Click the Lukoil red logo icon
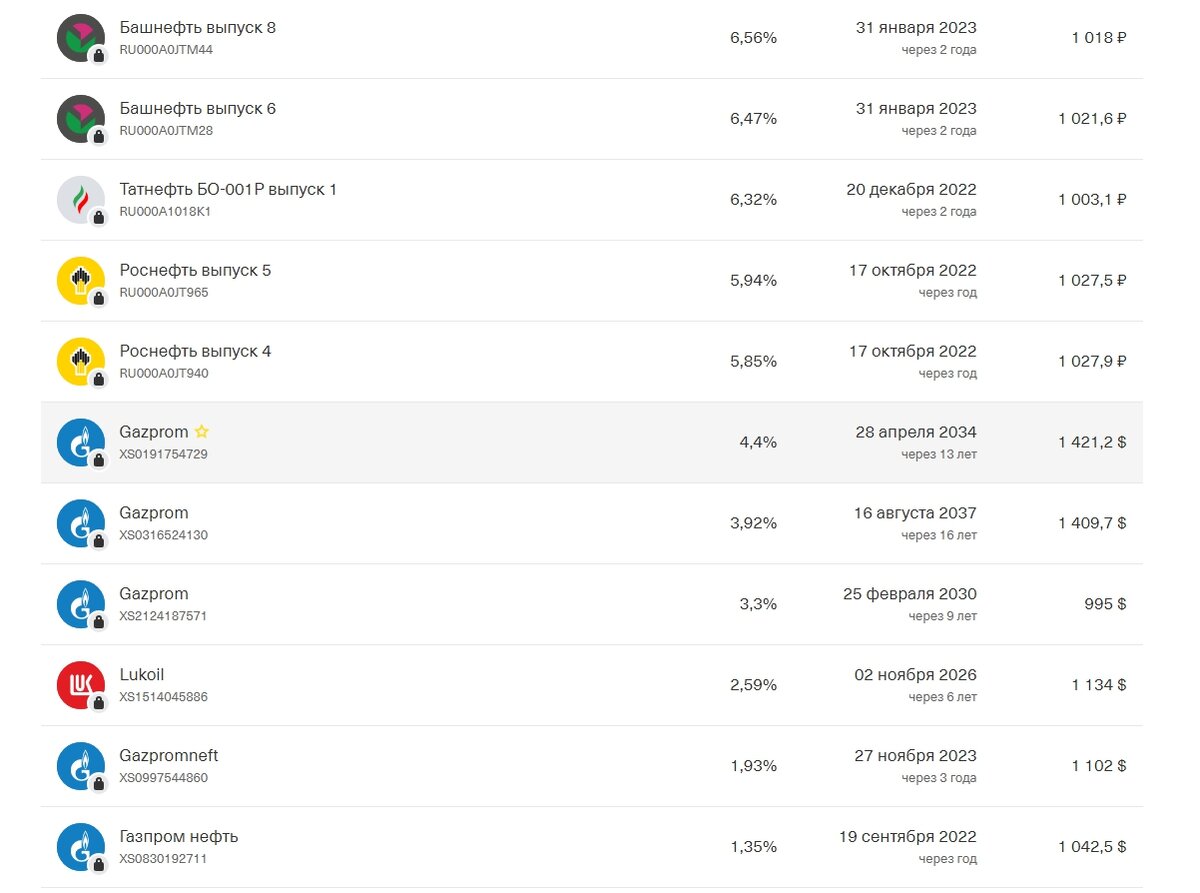Image resolution: width=1200 pixels, height=893 pixels. click(x=81, y=685)
